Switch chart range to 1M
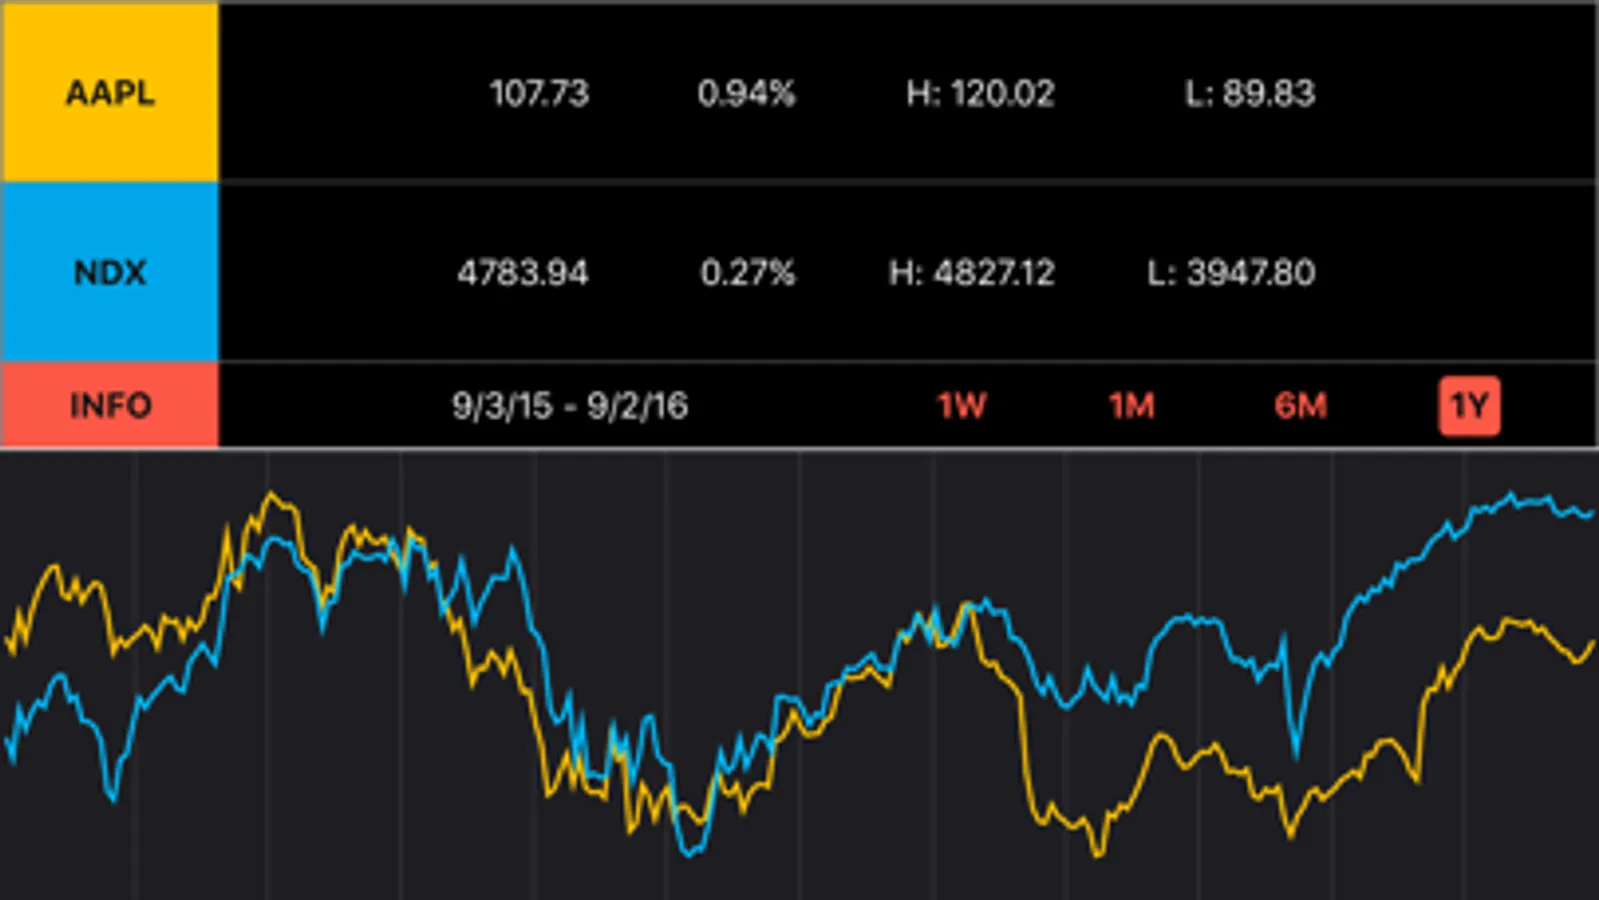This screenshot has height=900, width=1599. tap(1131, 406)
